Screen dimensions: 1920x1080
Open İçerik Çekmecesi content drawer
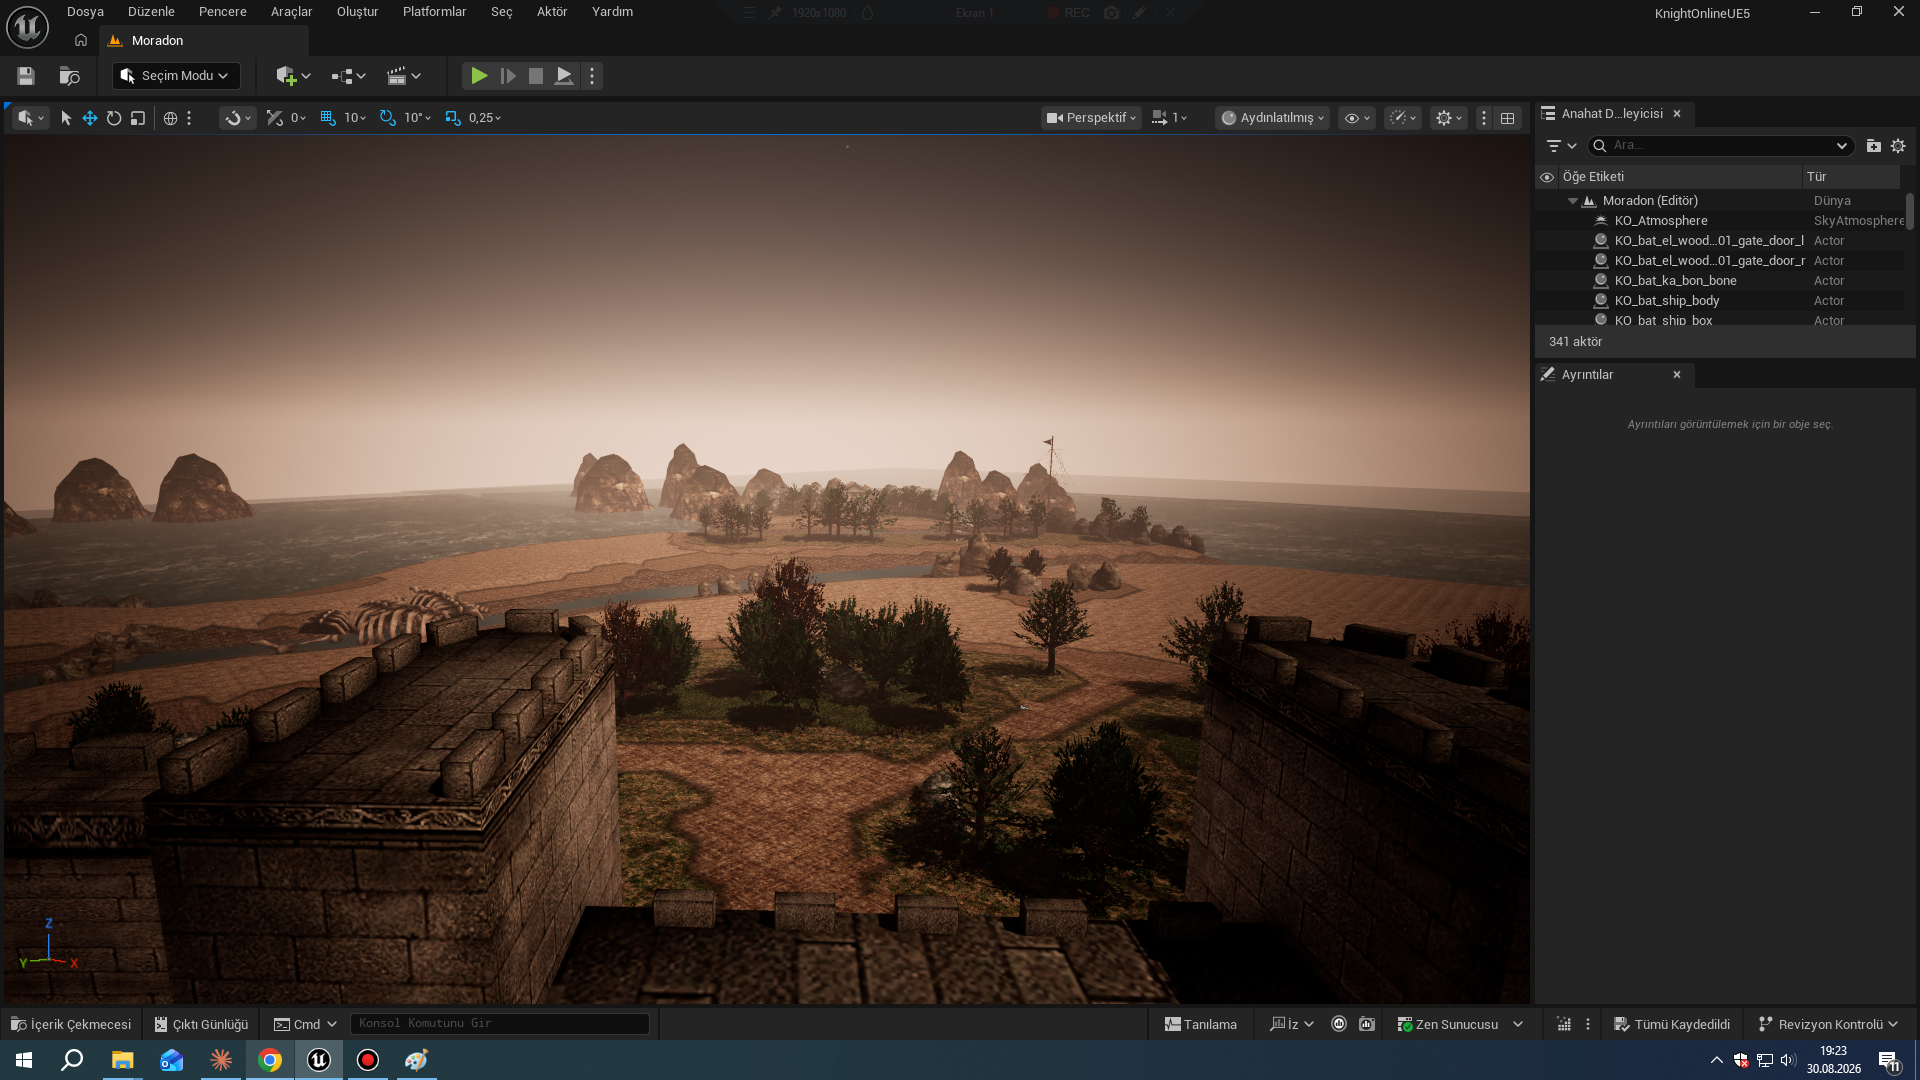click(71, 1024)
